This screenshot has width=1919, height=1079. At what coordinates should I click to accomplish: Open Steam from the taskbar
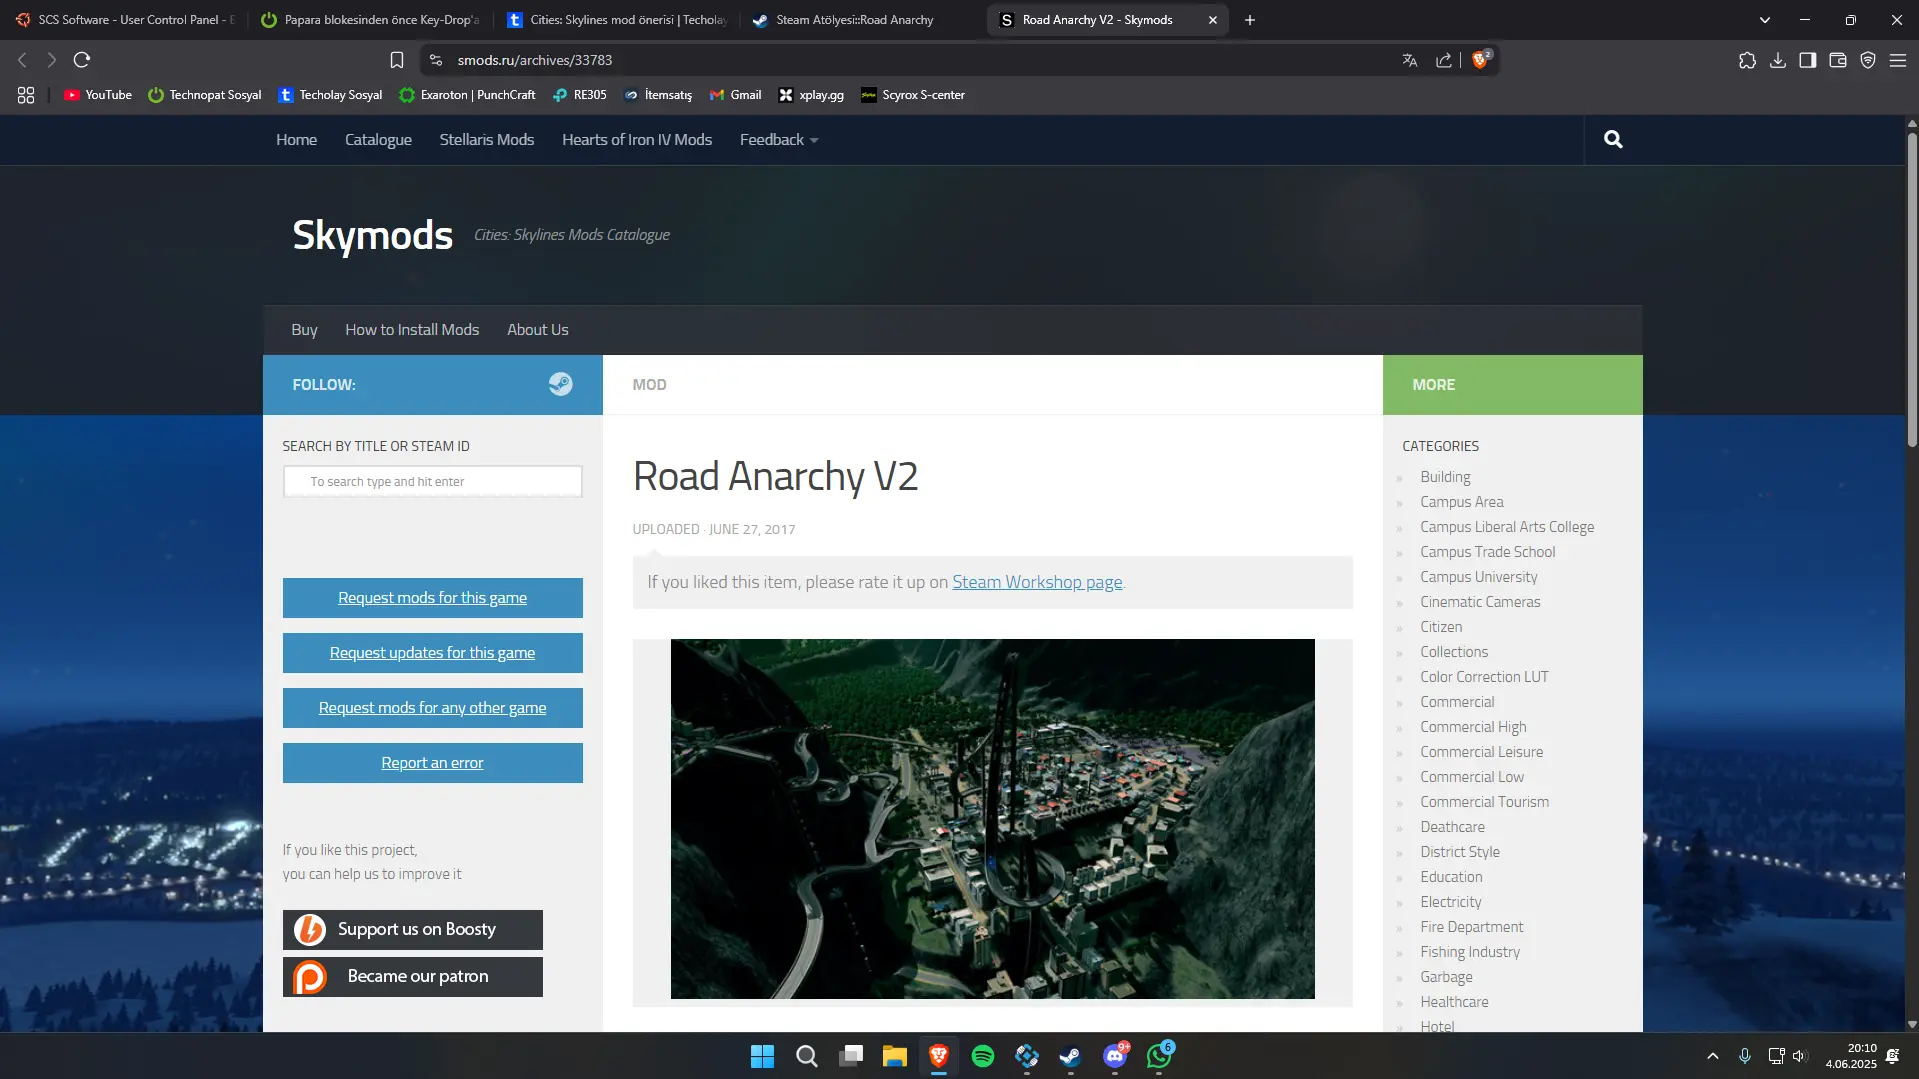pyautogui.click(x=1070, y=1056)
